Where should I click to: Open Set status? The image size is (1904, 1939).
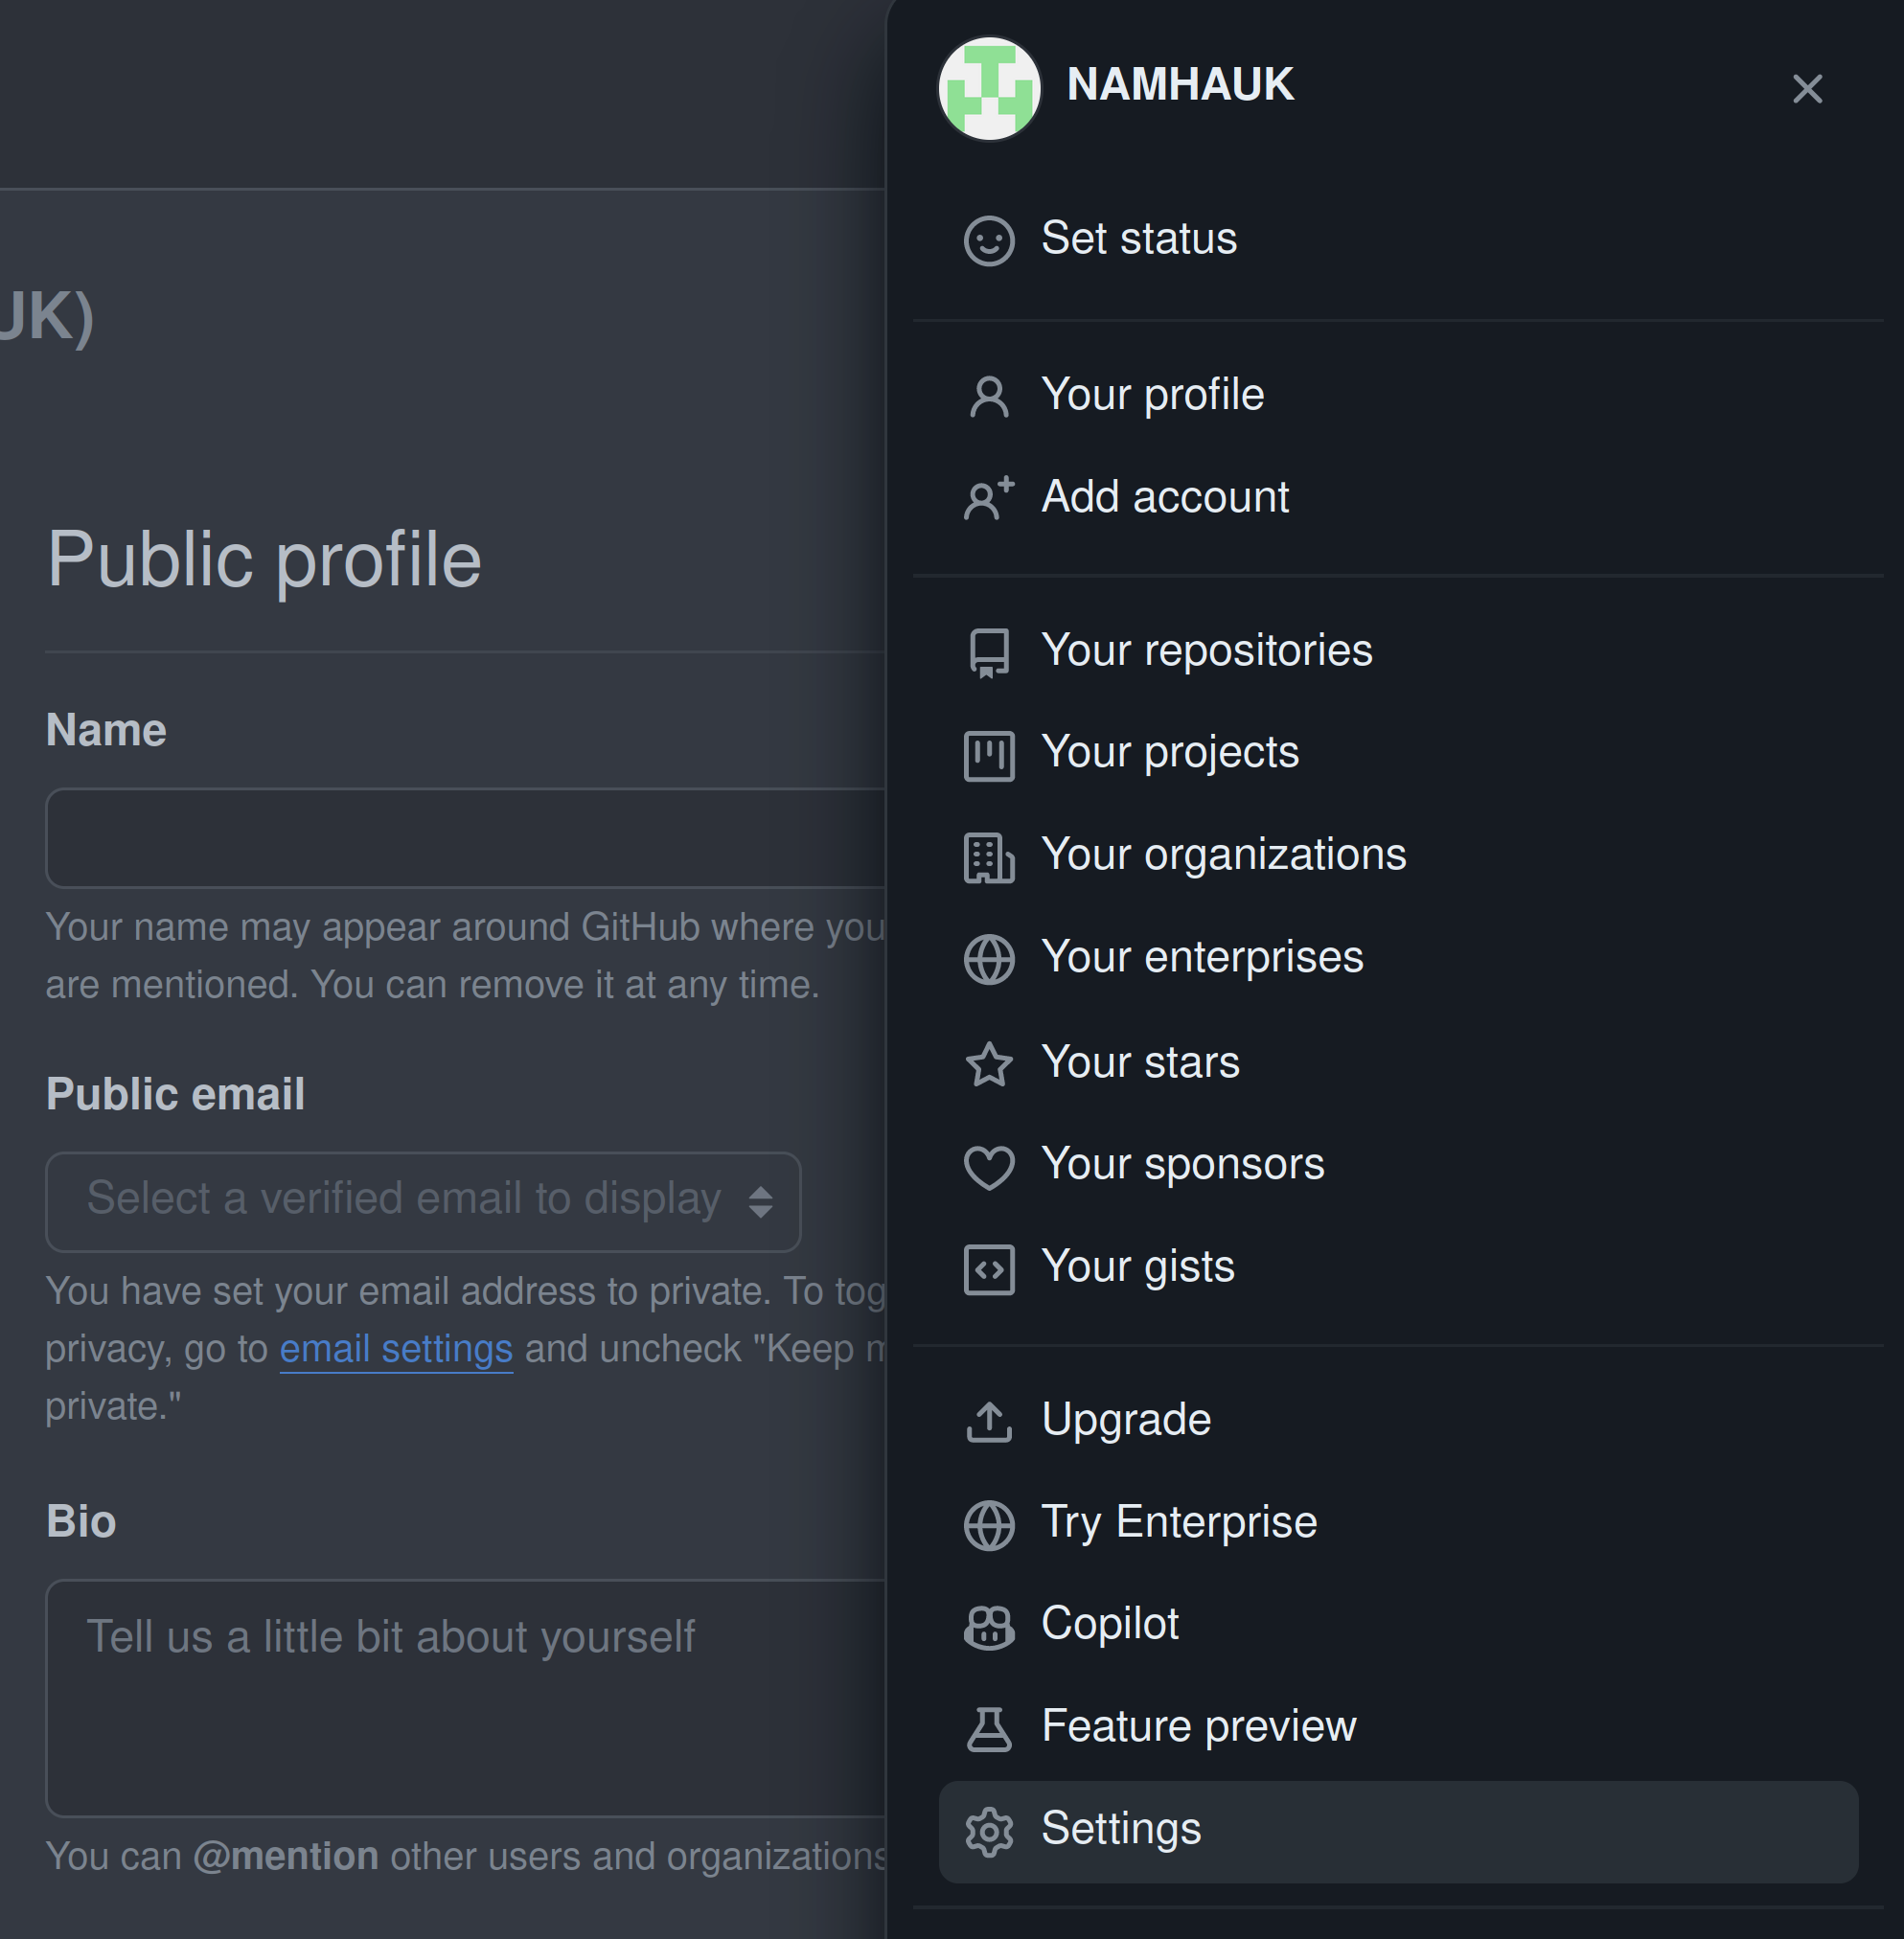1398,240
